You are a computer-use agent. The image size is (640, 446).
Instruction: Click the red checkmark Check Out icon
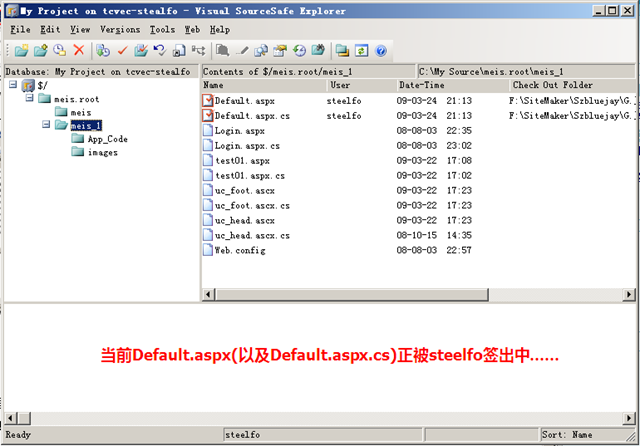click(x=122, y=50)
